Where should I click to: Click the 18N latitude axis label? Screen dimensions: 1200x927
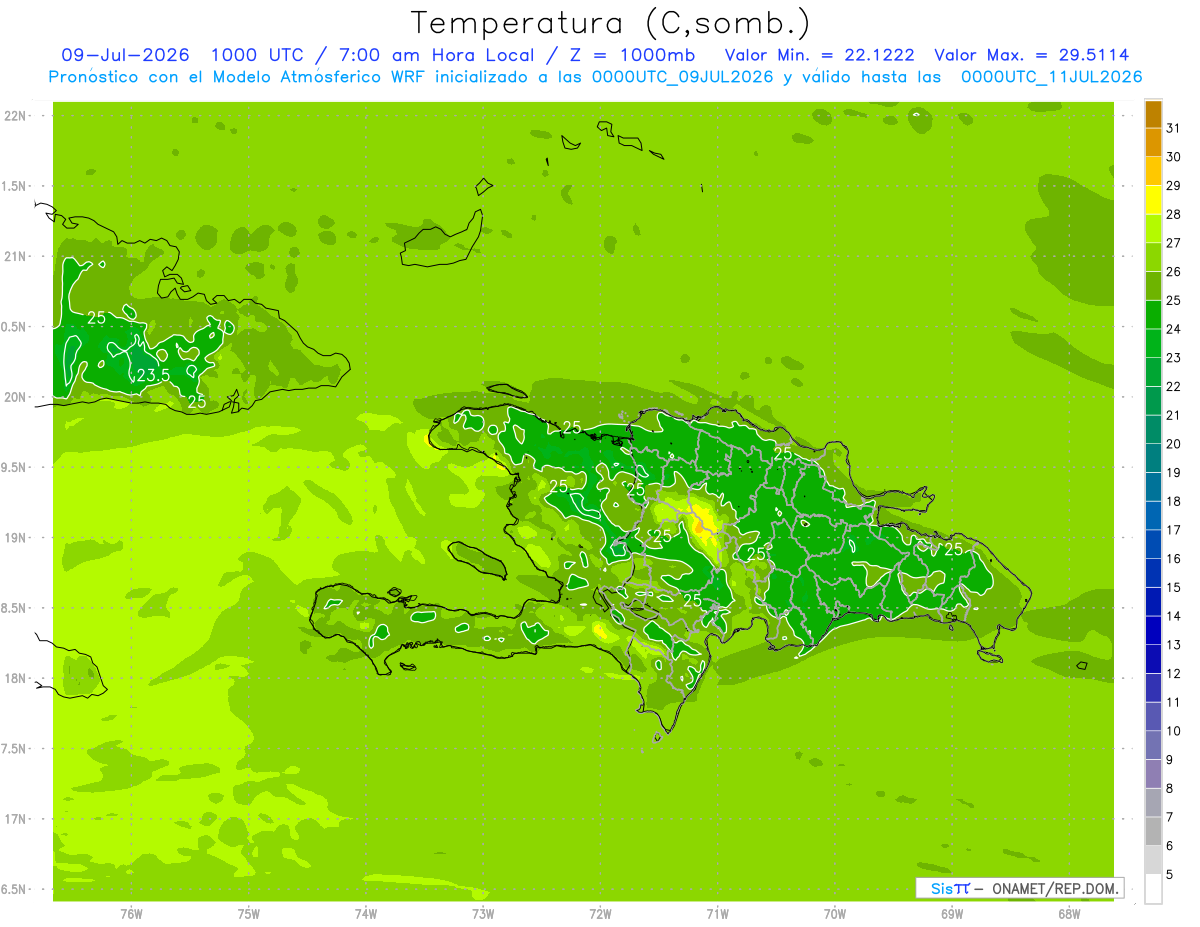coord(17,678)
